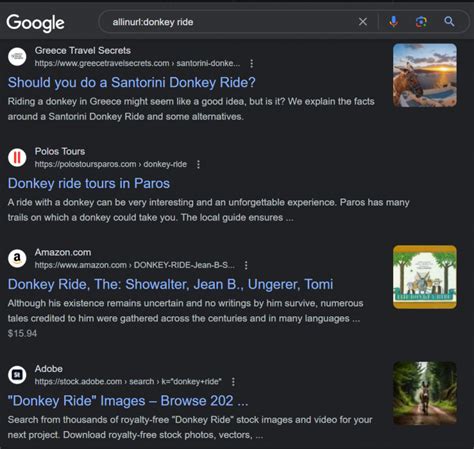The width and height of the screenshot is (474, 449).
Task: Open Google Lens image search icon
Action: (x=421, y=22)
